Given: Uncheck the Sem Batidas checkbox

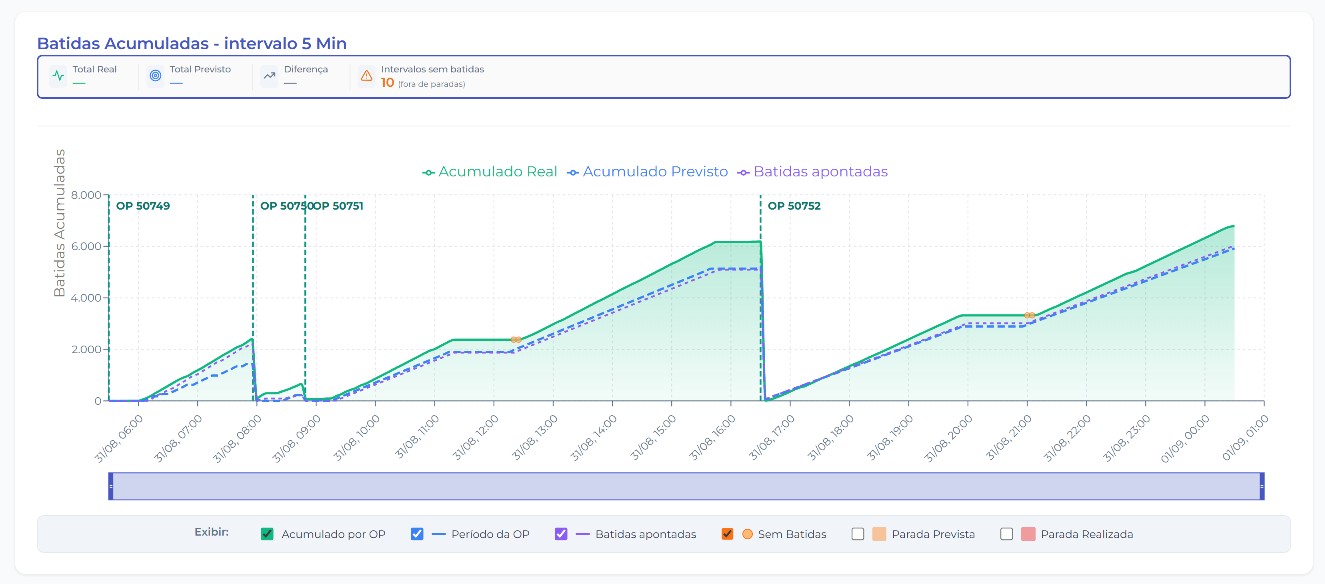Looking at the screenshot, I should [728, 534].
